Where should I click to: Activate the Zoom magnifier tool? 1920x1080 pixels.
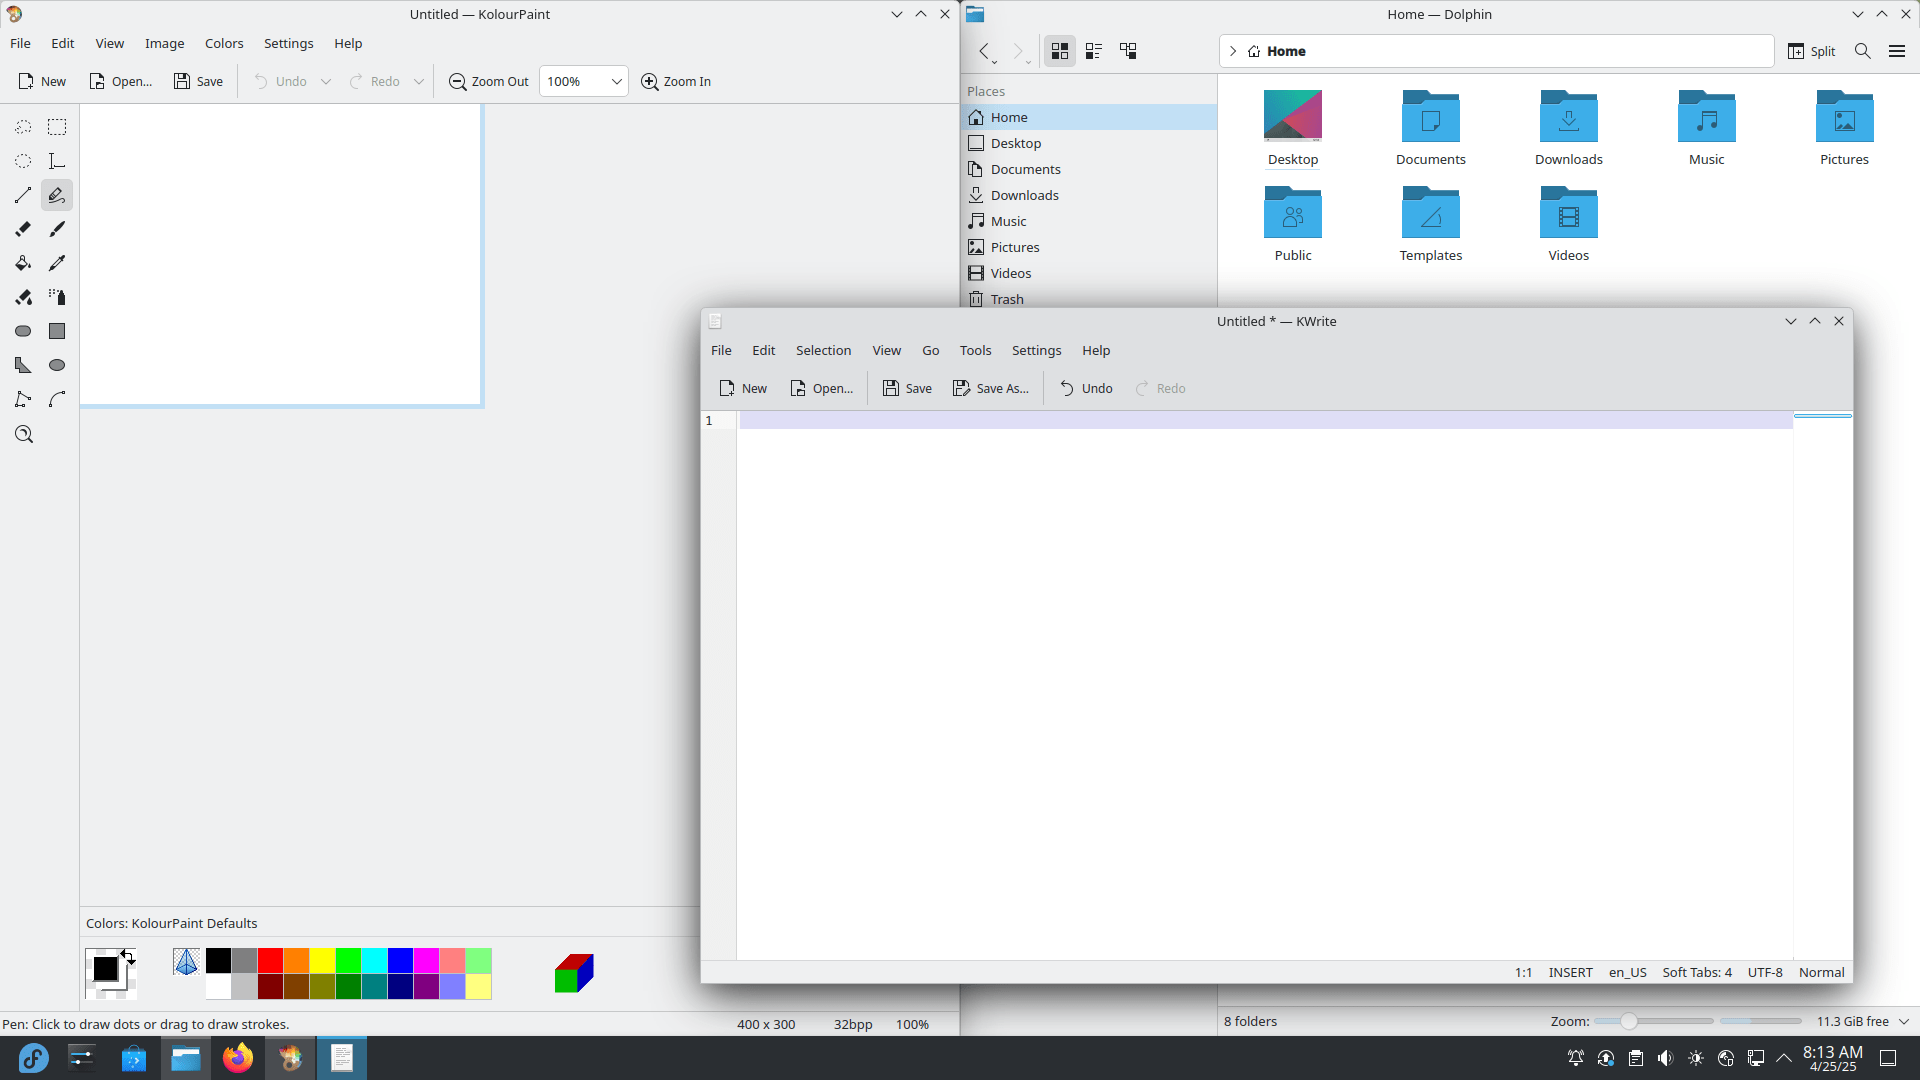point(24,434)
